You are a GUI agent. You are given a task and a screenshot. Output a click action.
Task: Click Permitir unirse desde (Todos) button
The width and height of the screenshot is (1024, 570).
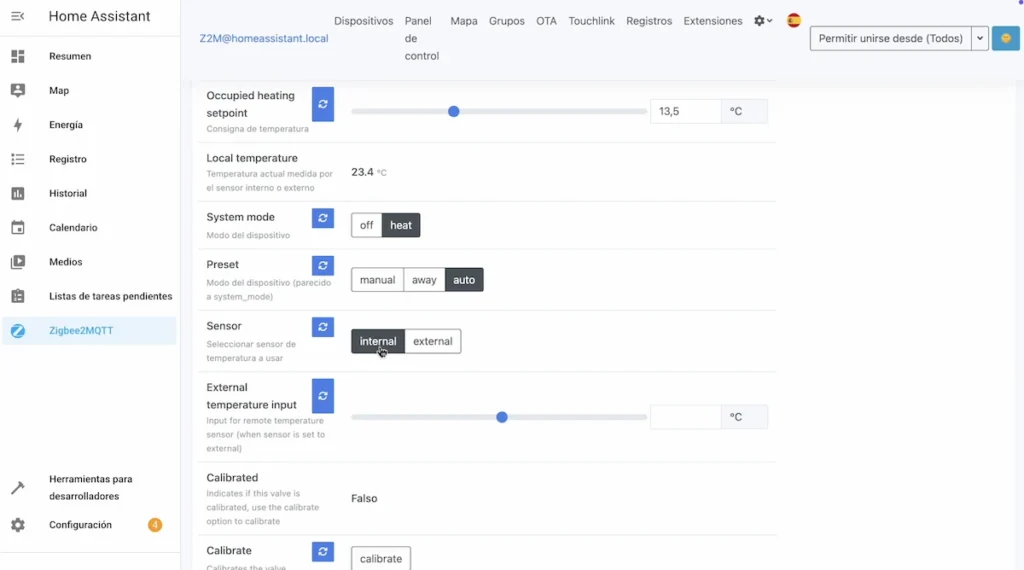click(890, 39)
